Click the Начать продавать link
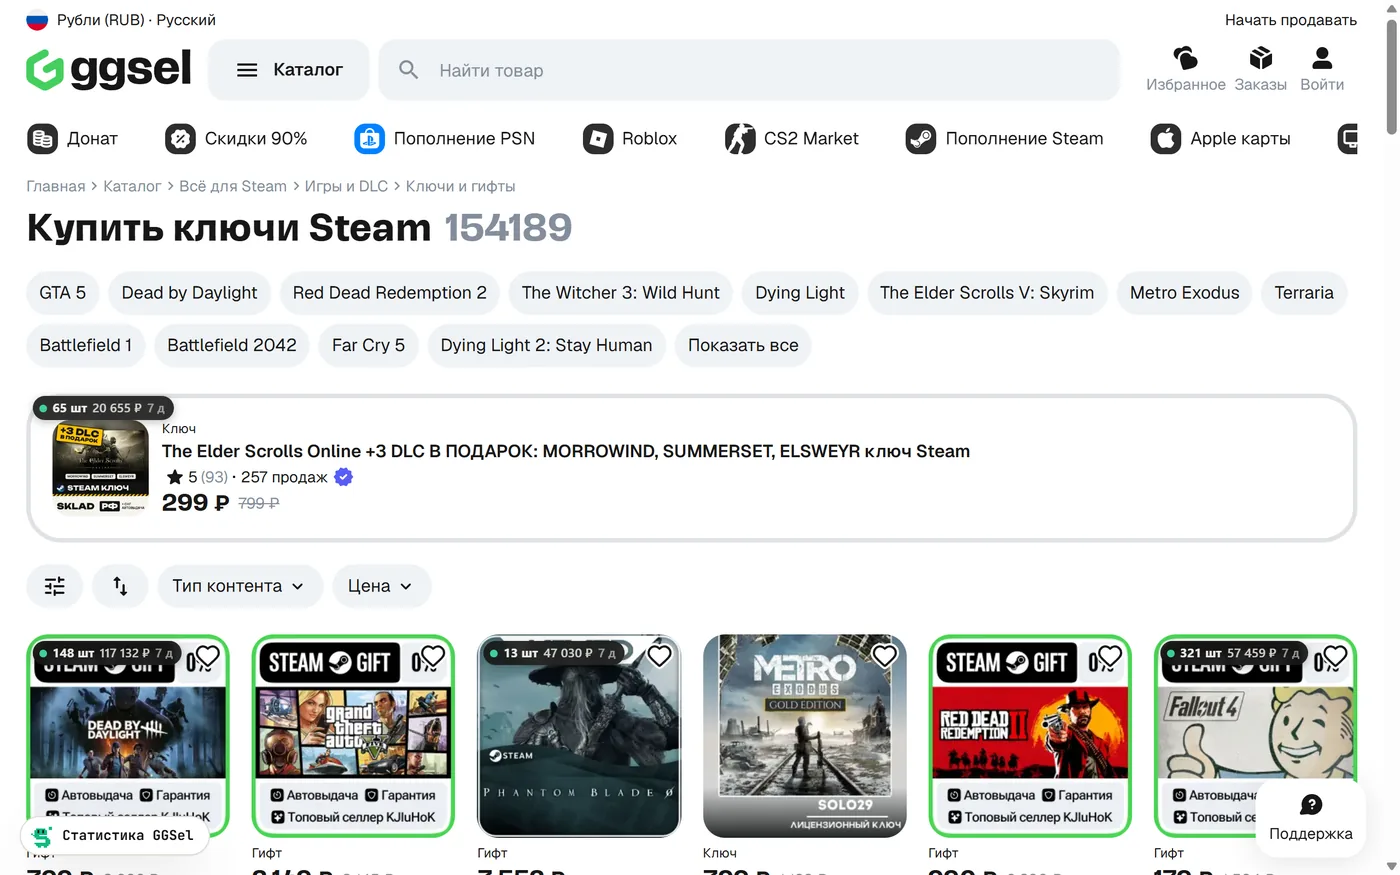This screenshot has height=875, width=1400. point(1291,20)
